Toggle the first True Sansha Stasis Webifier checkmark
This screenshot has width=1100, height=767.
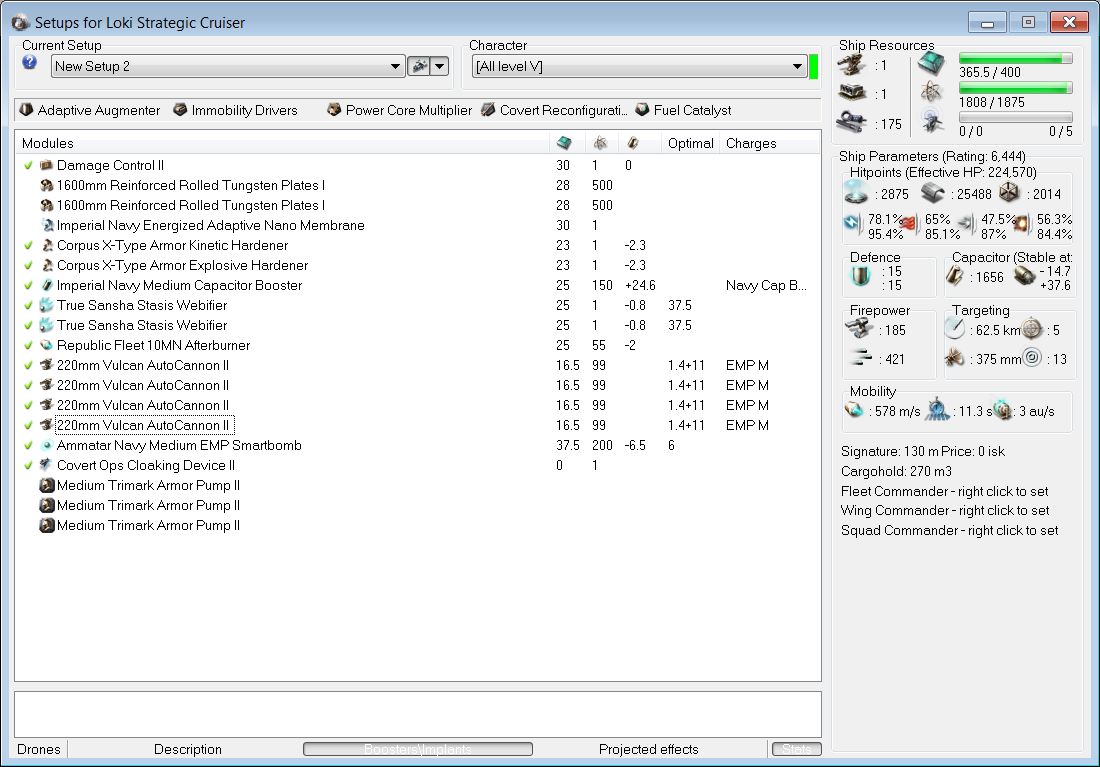tap(28, 305)
